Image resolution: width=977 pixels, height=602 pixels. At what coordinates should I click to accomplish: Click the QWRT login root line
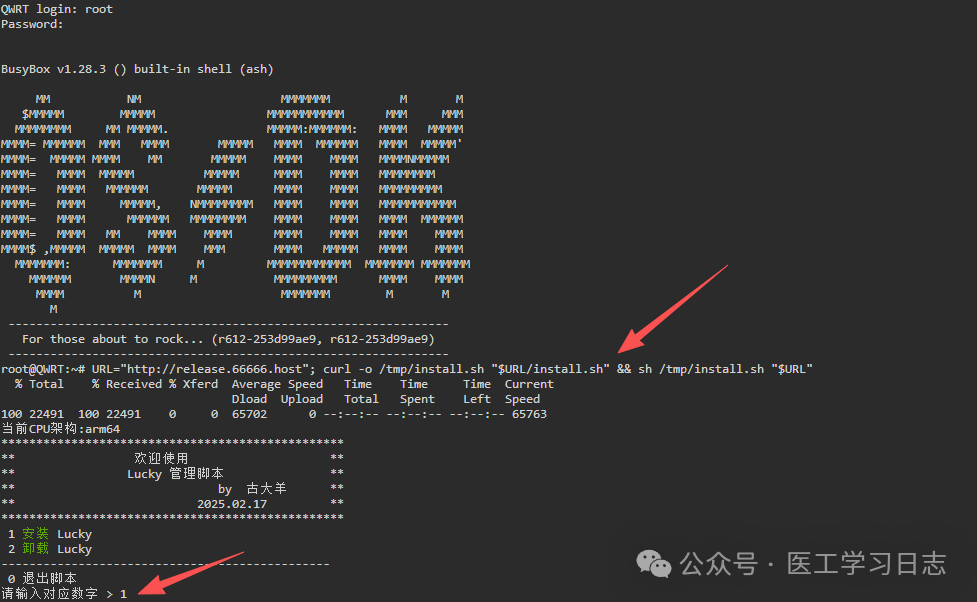(57, 9)
